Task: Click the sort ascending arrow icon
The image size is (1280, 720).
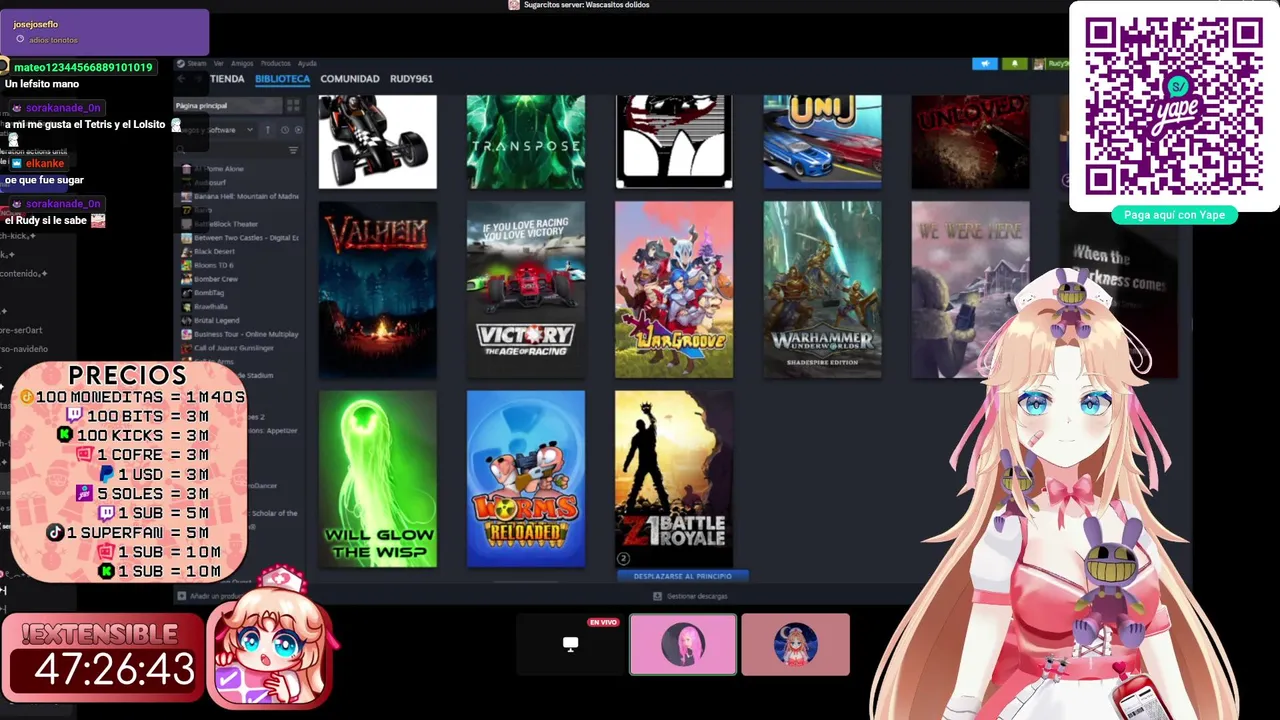Action: point(268,130)
